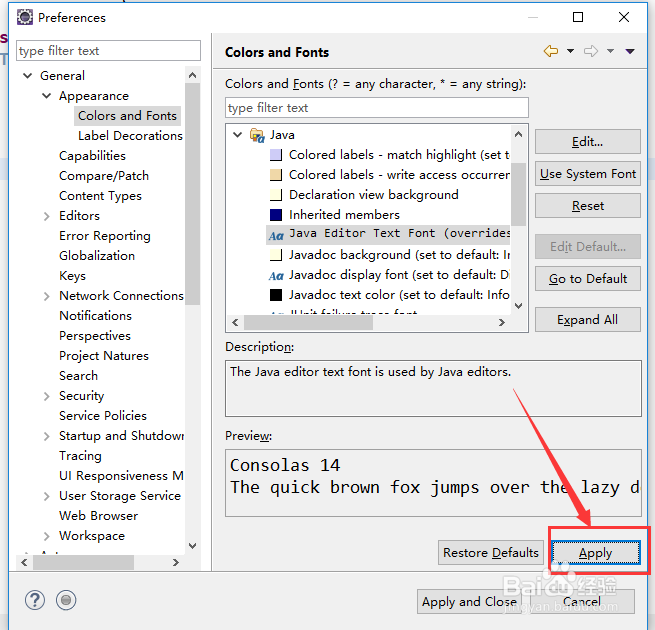This screenshot has height=630, width=655.
Task: Select Colored labels write access swatch
Action: pos(276,175)
